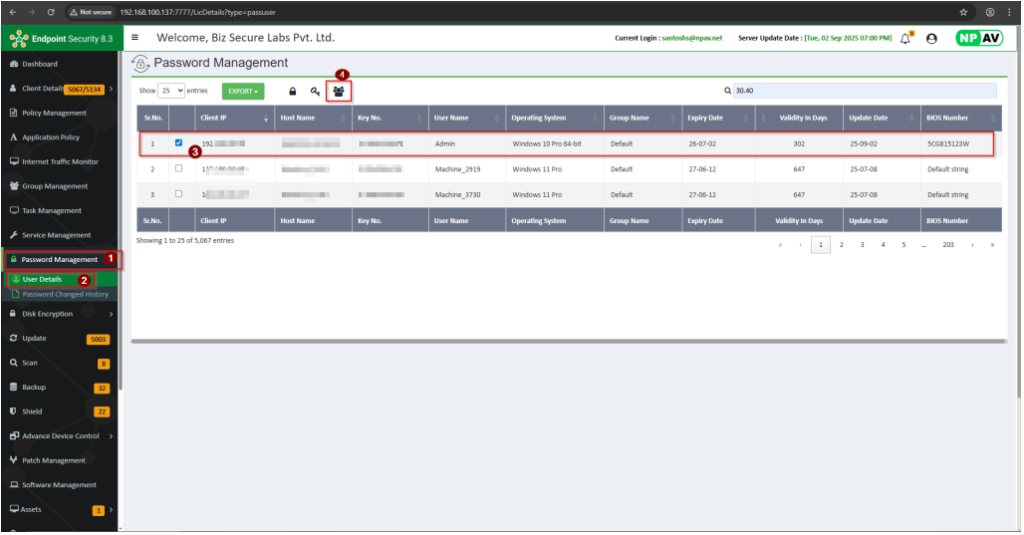Go to page 2 of the table
Screen dimensions: 1024x535
pos(841,245)
